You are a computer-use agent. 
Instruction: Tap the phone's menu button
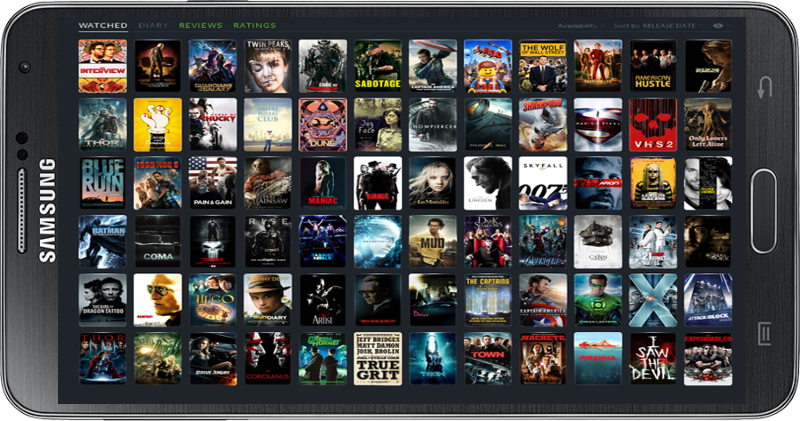(x=764, y=334)
